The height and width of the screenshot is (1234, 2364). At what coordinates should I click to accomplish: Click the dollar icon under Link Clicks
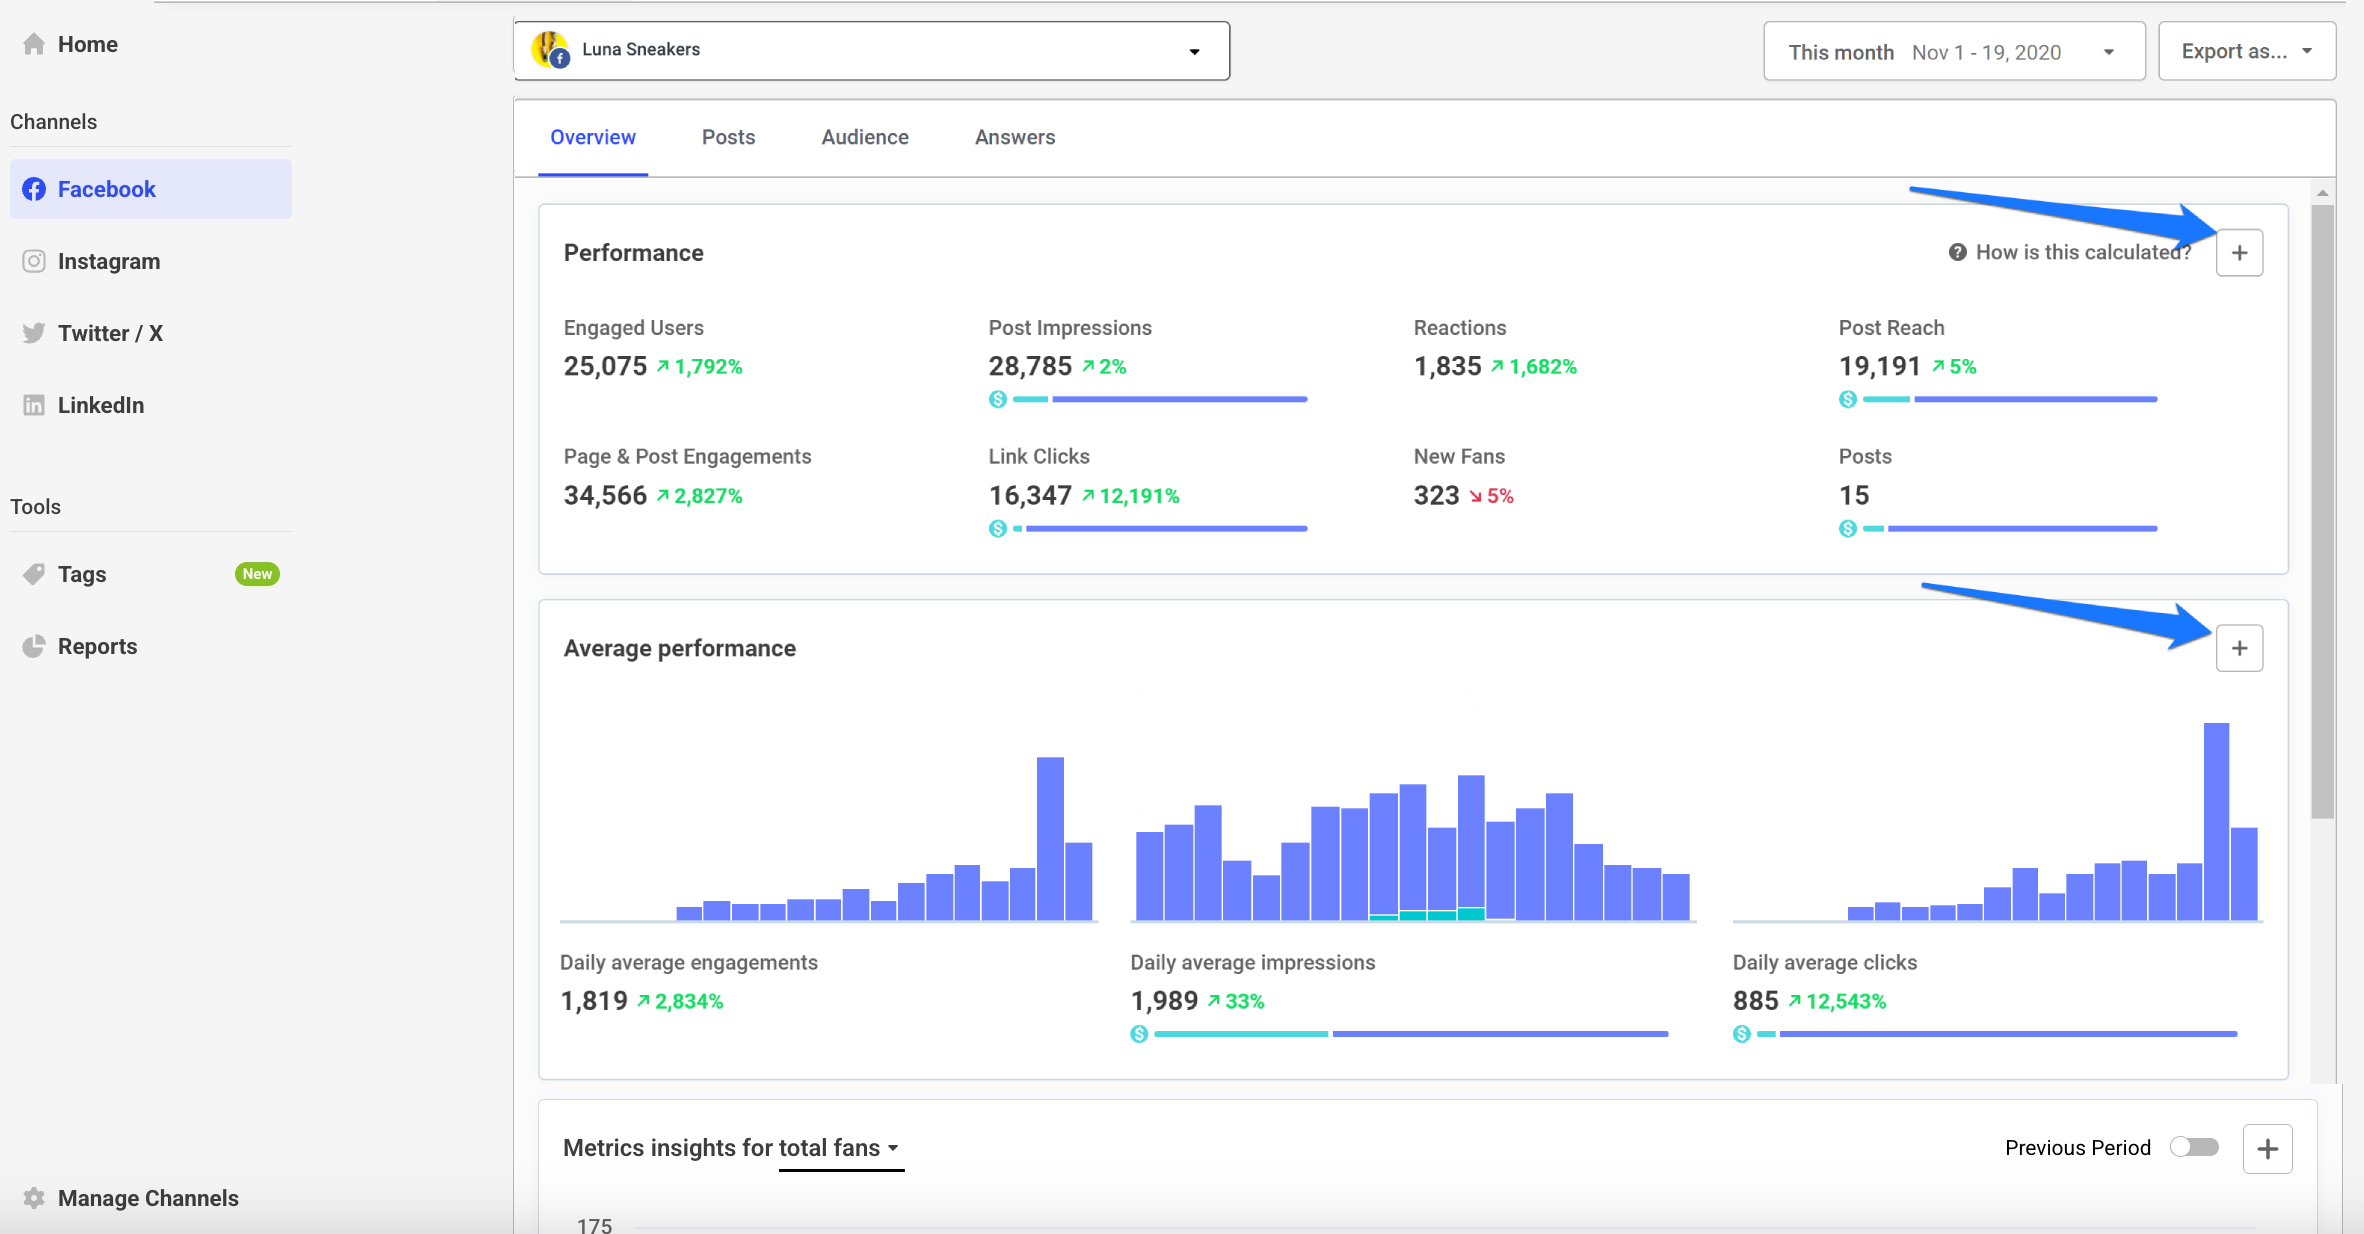[x=997, y=528]
